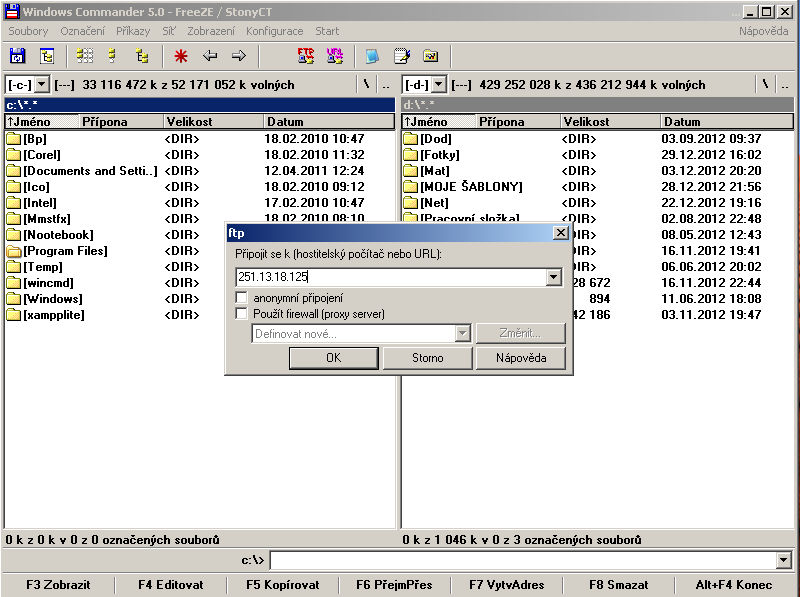Image resolution: width=800 pixels, height=597 pixels.
Task: Click F3 Zobrazit button
Action: point(58,585)
